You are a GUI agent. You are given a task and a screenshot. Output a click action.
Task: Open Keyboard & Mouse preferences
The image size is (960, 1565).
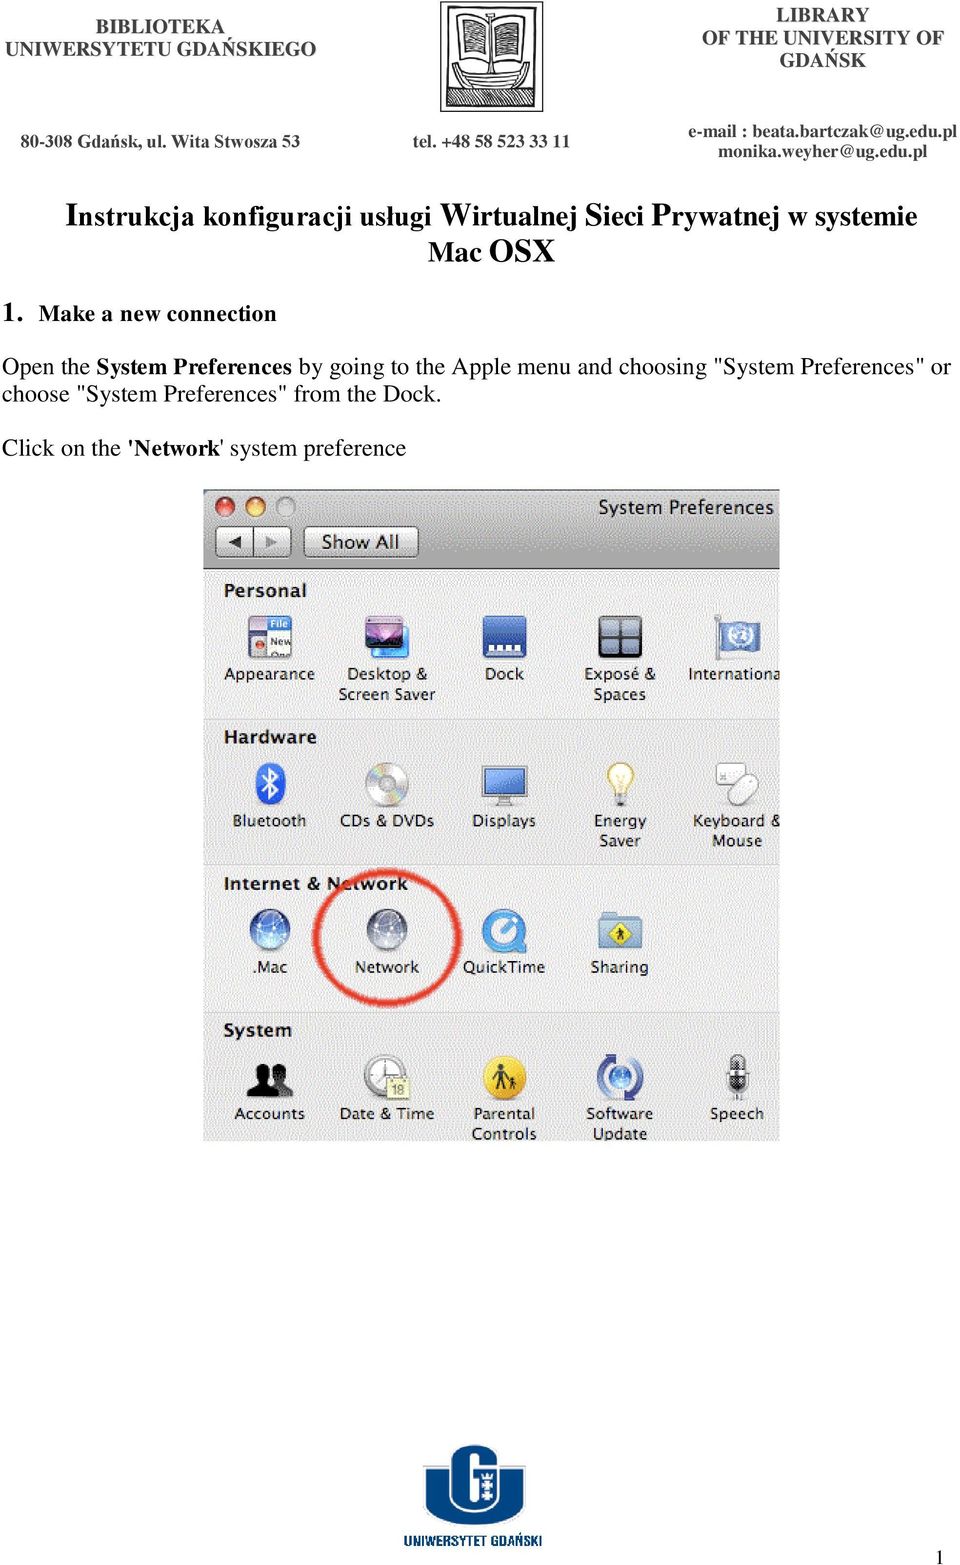[x=736, y=805]
